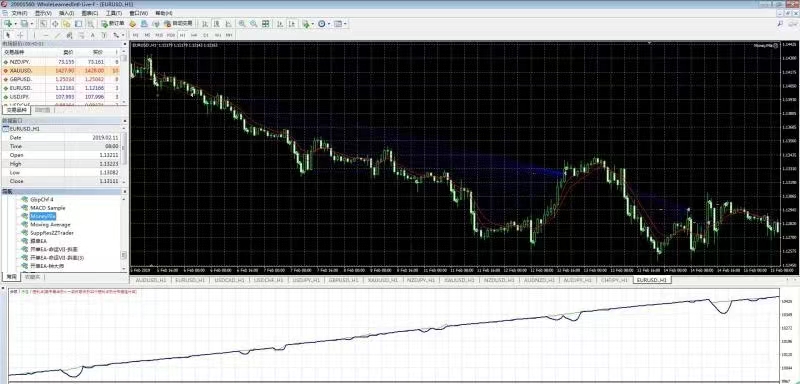Click the tile windows grid icon
Image resolution: width=800 pixels, height=384 pixels.
[265, 23]
